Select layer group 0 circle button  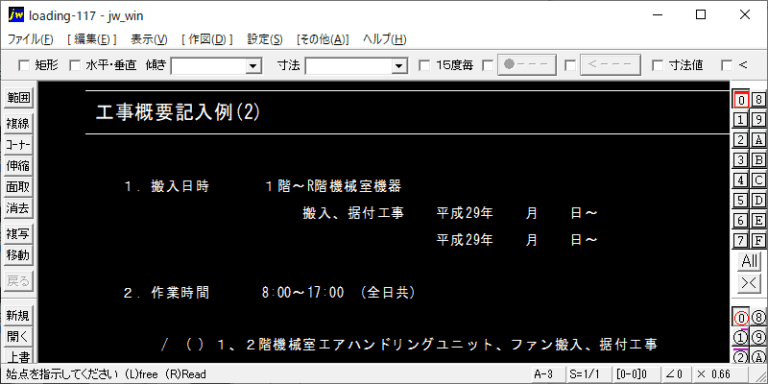pyautogui.click(x=741, y=318)
